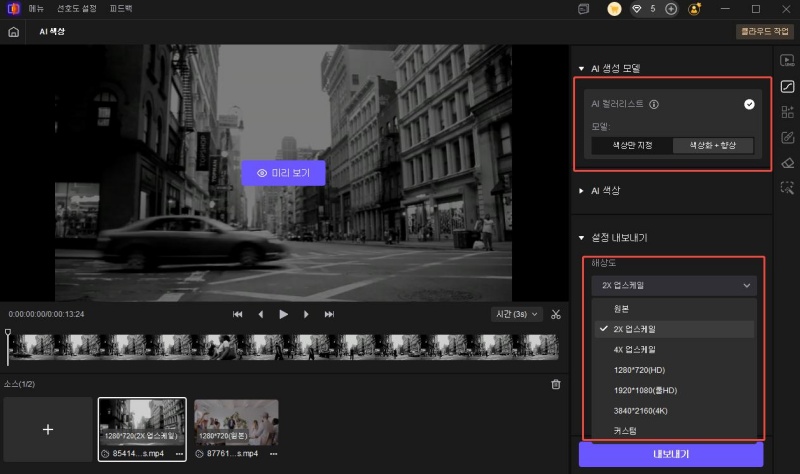This screenshot has height=474, width=800.
Task: Select the 색상만 지정 model option
Action: tap(631, 146)
